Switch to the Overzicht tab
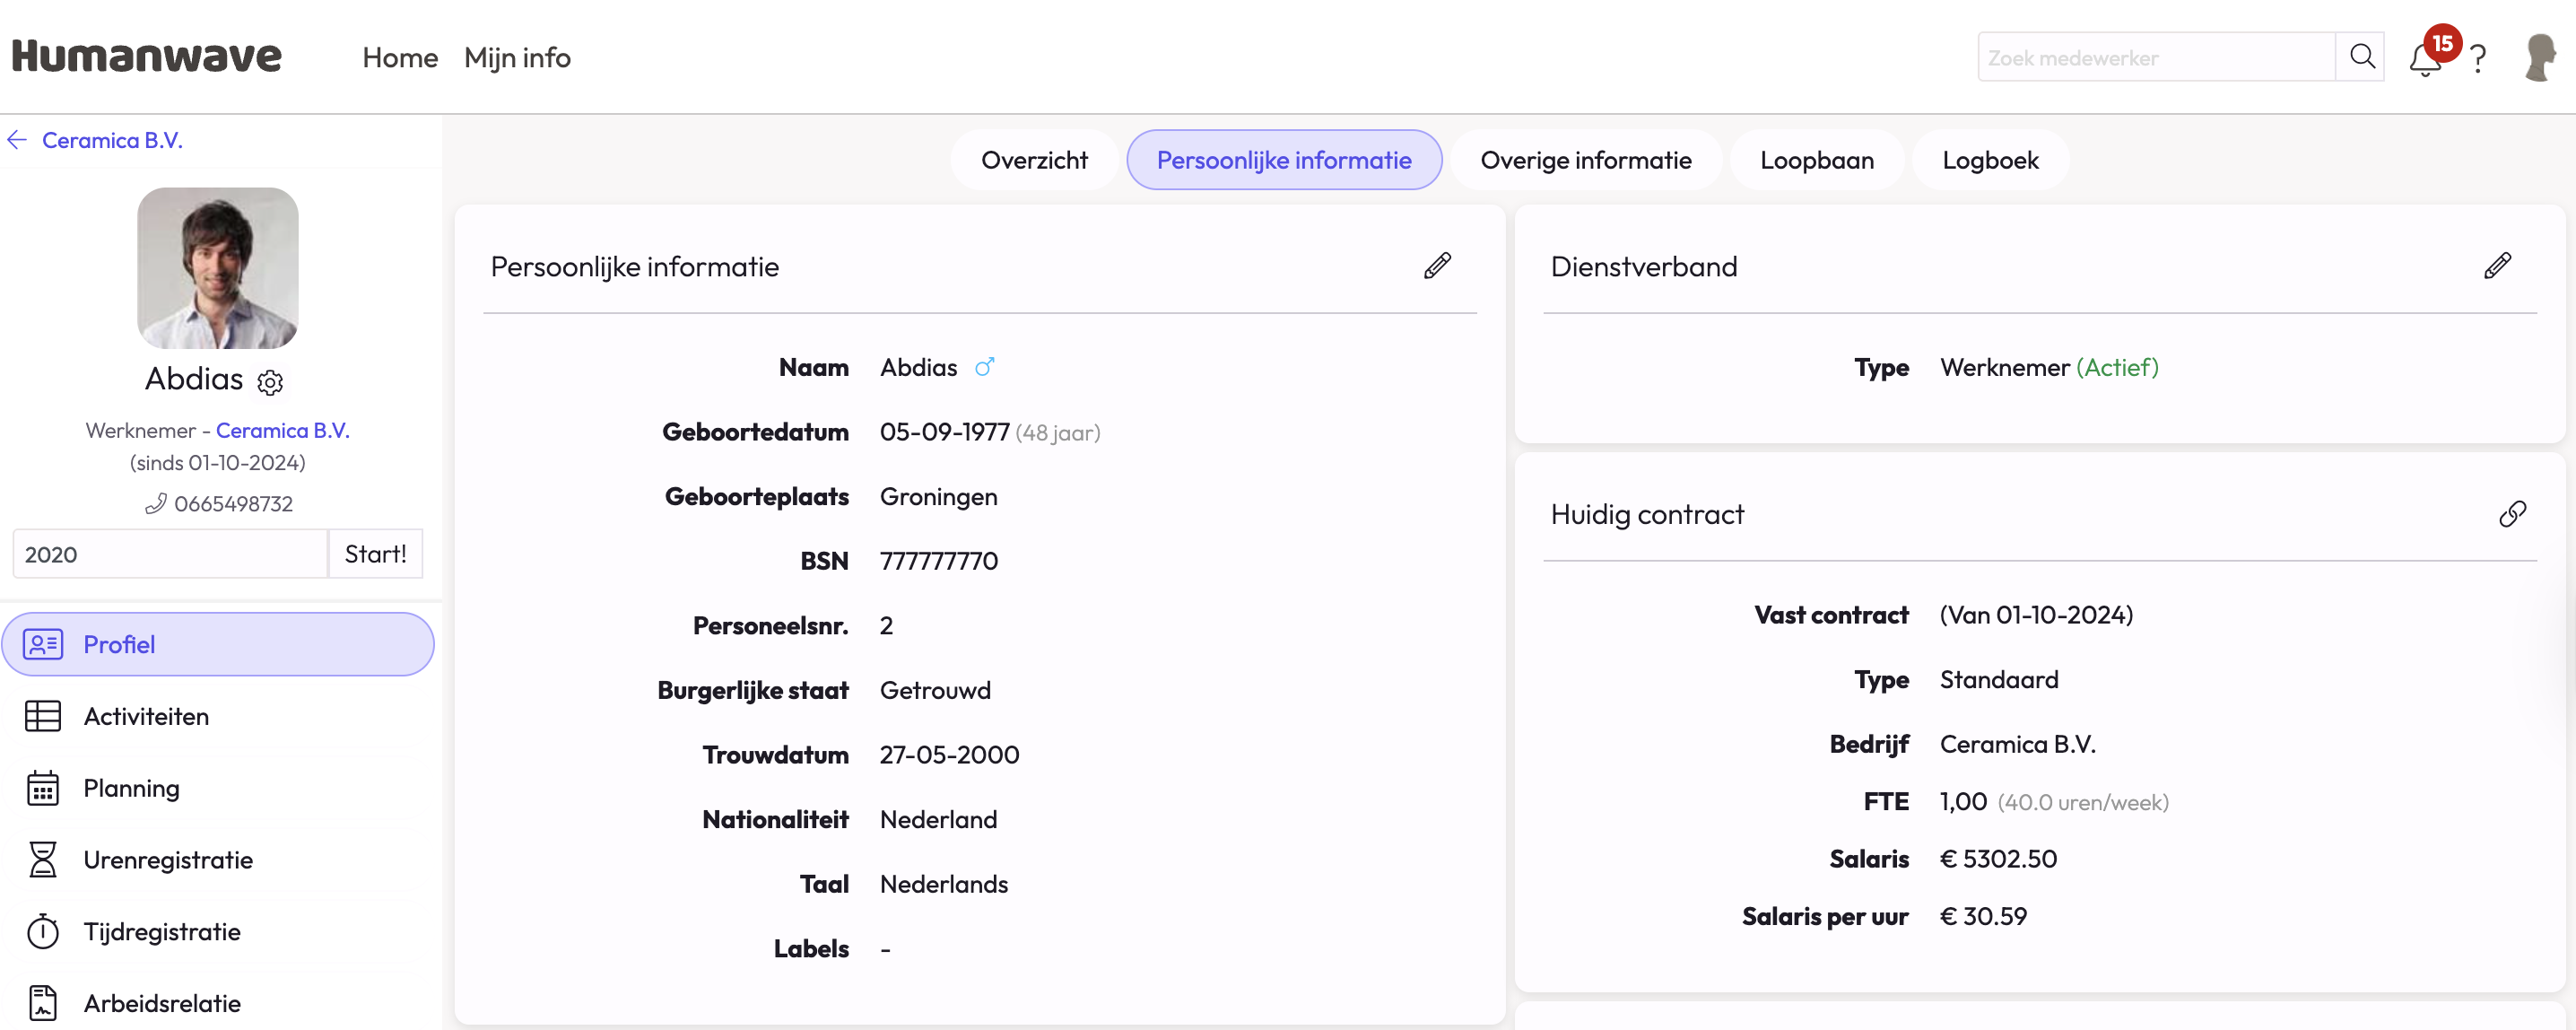This screenshot has height=1030, width=2576. pyautogui.click(x=1034, y=160)
